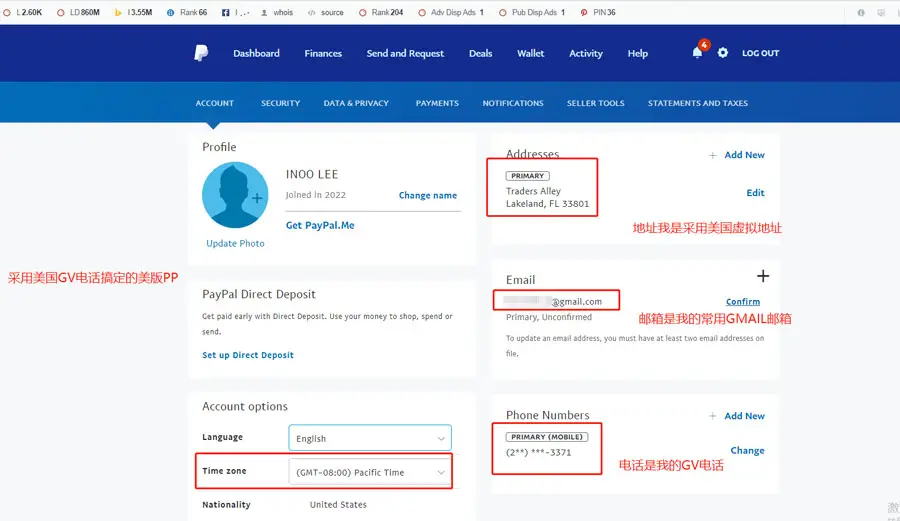
Task: Switch to the NOTIFICATIONS tab
Action: click(x=513, y=103)
